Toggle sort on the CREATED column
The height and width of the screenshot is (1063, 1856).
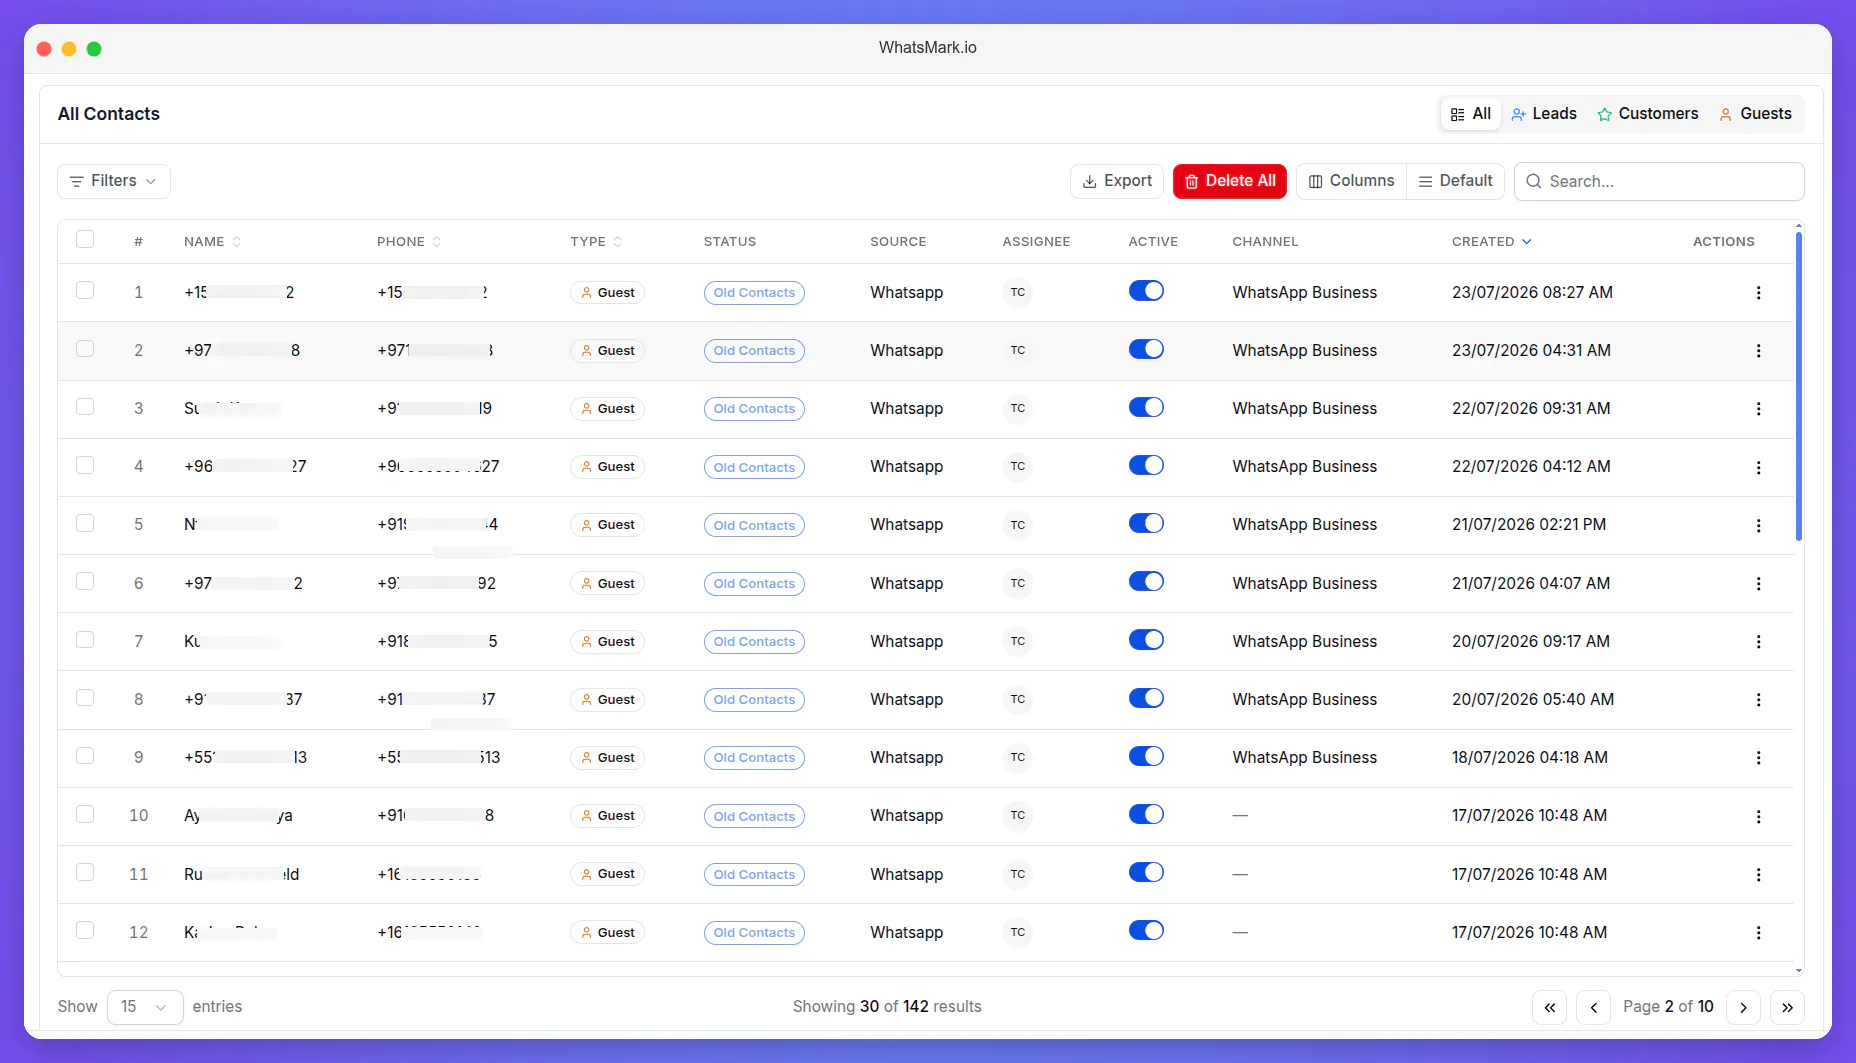point(1491,242)
